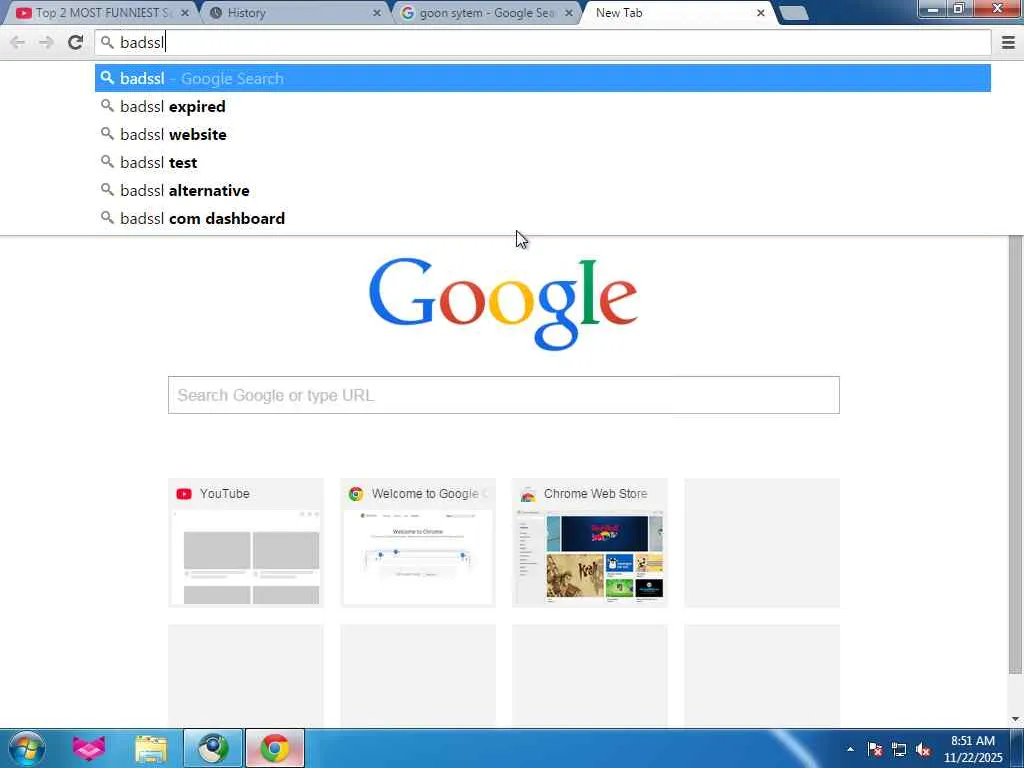
Task: Open the Chrome hamburger menu
Action: tap(1008, 42)
